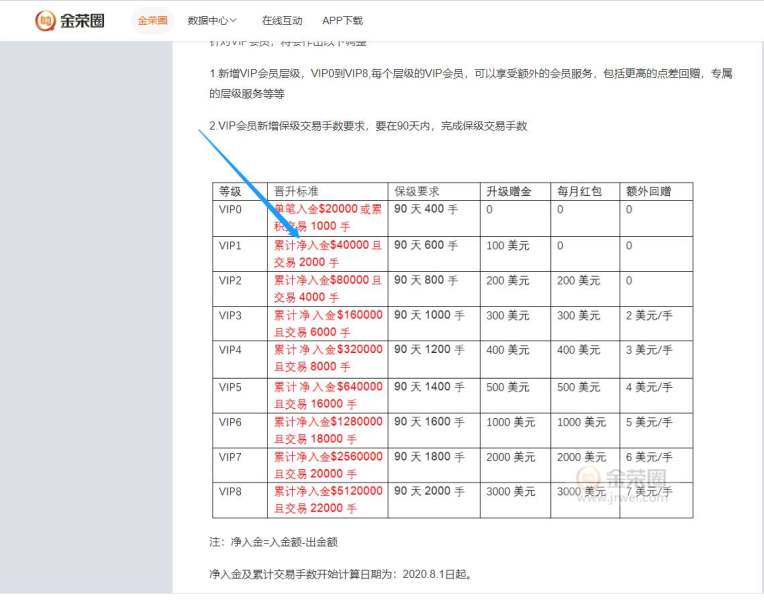
Task: Click the 90 天 600 手 cell
Action: pos(434,254)
